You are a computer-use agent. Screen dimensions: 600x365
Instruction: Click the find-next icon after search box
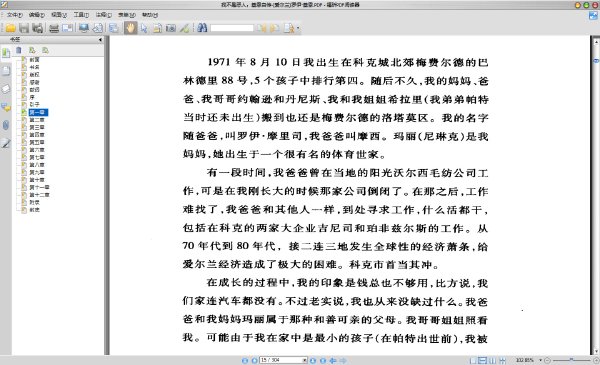click(274, 28)
